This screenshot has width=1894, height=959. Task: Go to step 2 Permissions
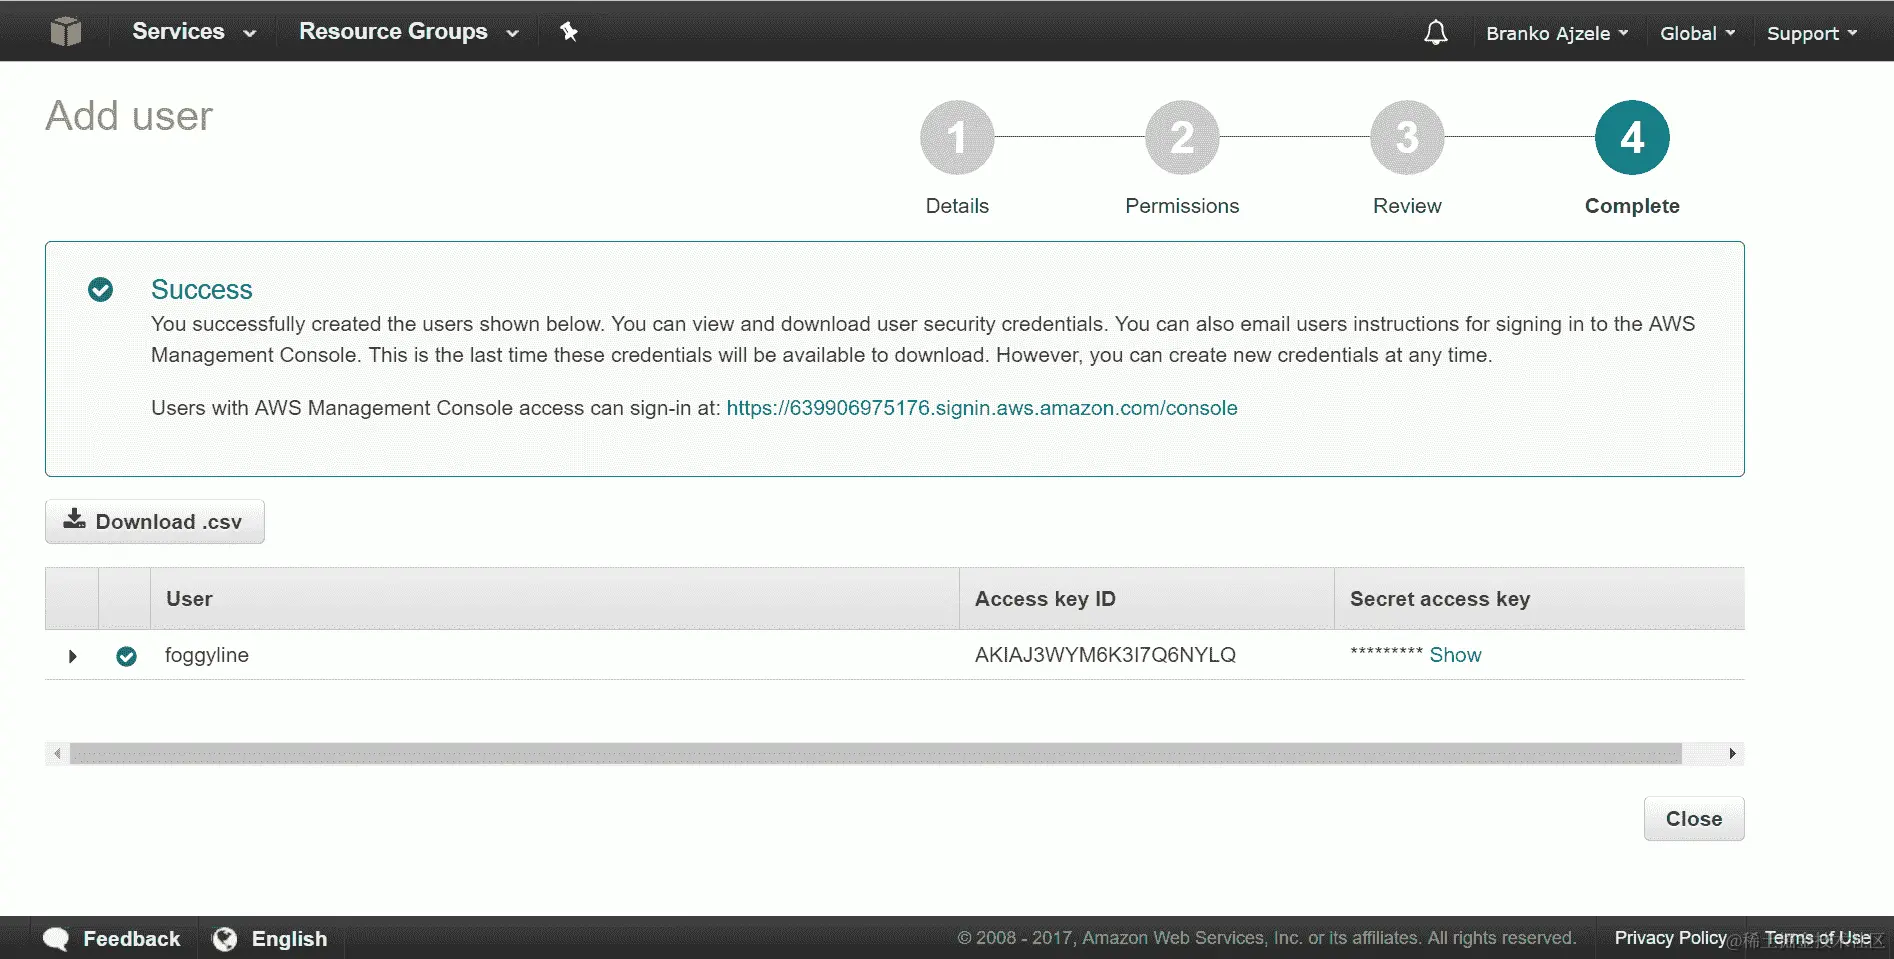(1182, 138)
